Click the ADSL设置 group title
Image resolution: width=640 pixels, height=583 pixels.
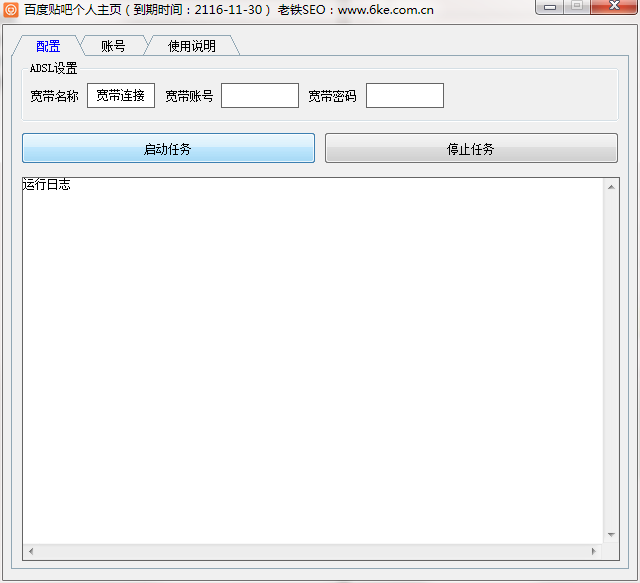click(53, 68)
